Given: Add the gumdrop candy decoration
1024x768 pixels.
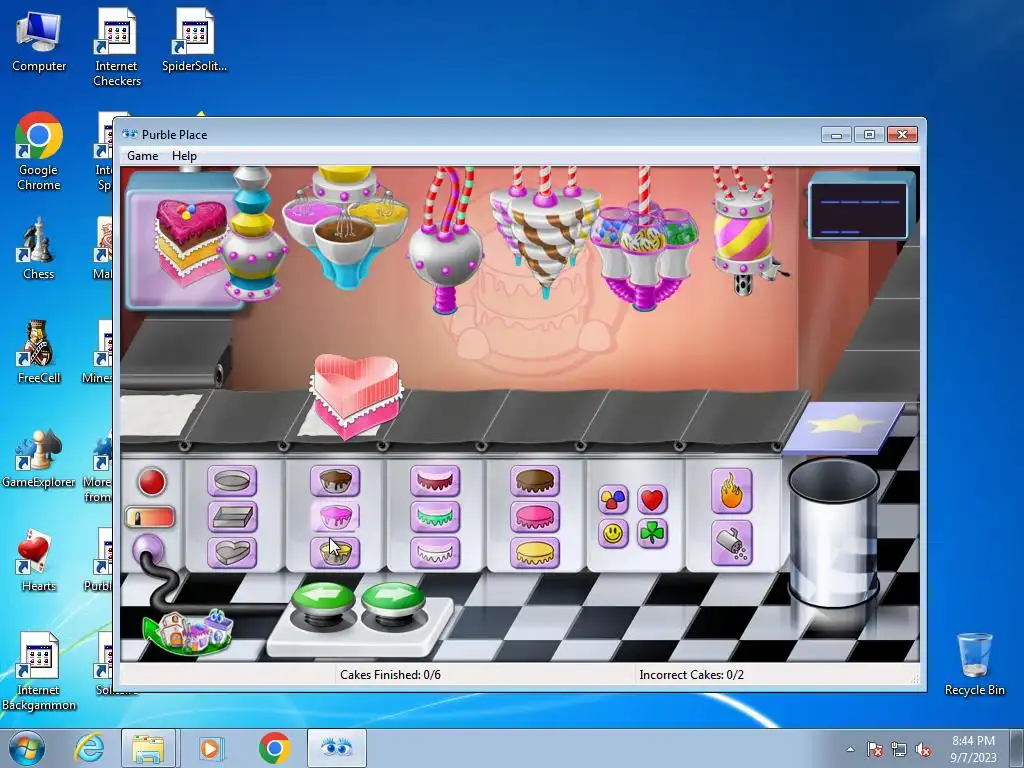Looking at the screenshot, I should 613,500.
